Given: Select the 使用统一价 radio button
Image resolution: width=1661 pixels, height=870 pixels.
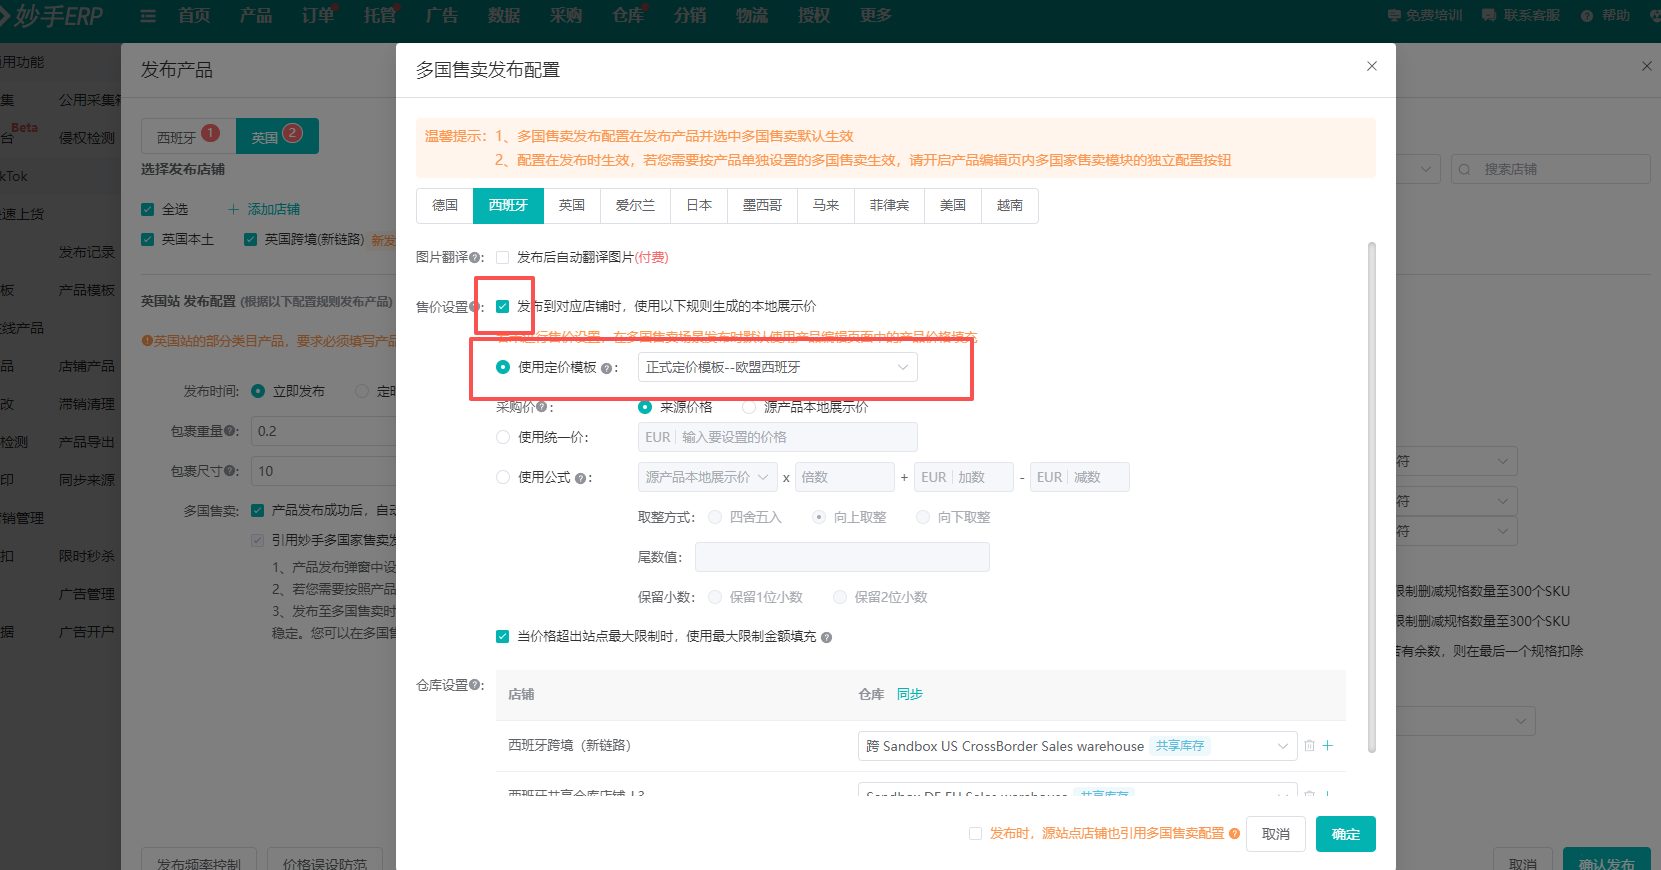Looking at the screenshot, I should [503, 437].
